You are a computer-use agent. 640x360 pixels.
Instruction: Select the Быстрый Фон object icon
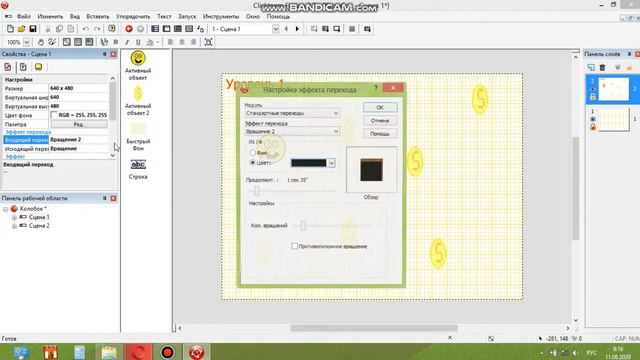click(x=138, y=129)
